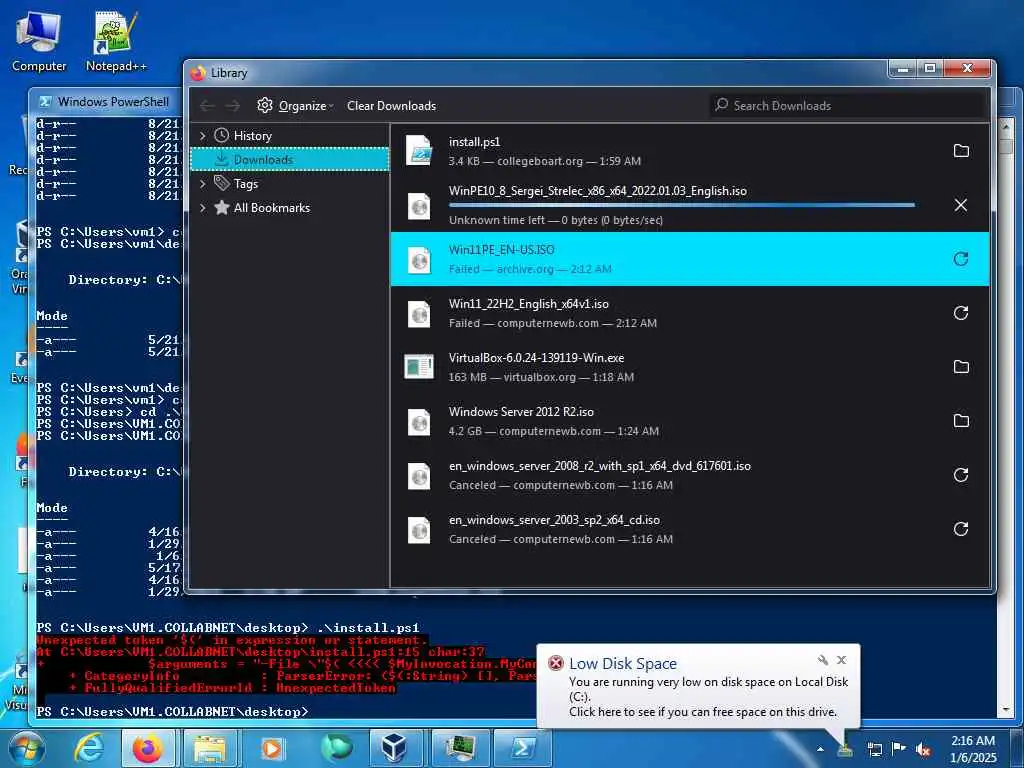Click the Windows PowerShell title bar
Image resolution: width=1024 pixels, height=768 pixels.
[x=107, y=102]
